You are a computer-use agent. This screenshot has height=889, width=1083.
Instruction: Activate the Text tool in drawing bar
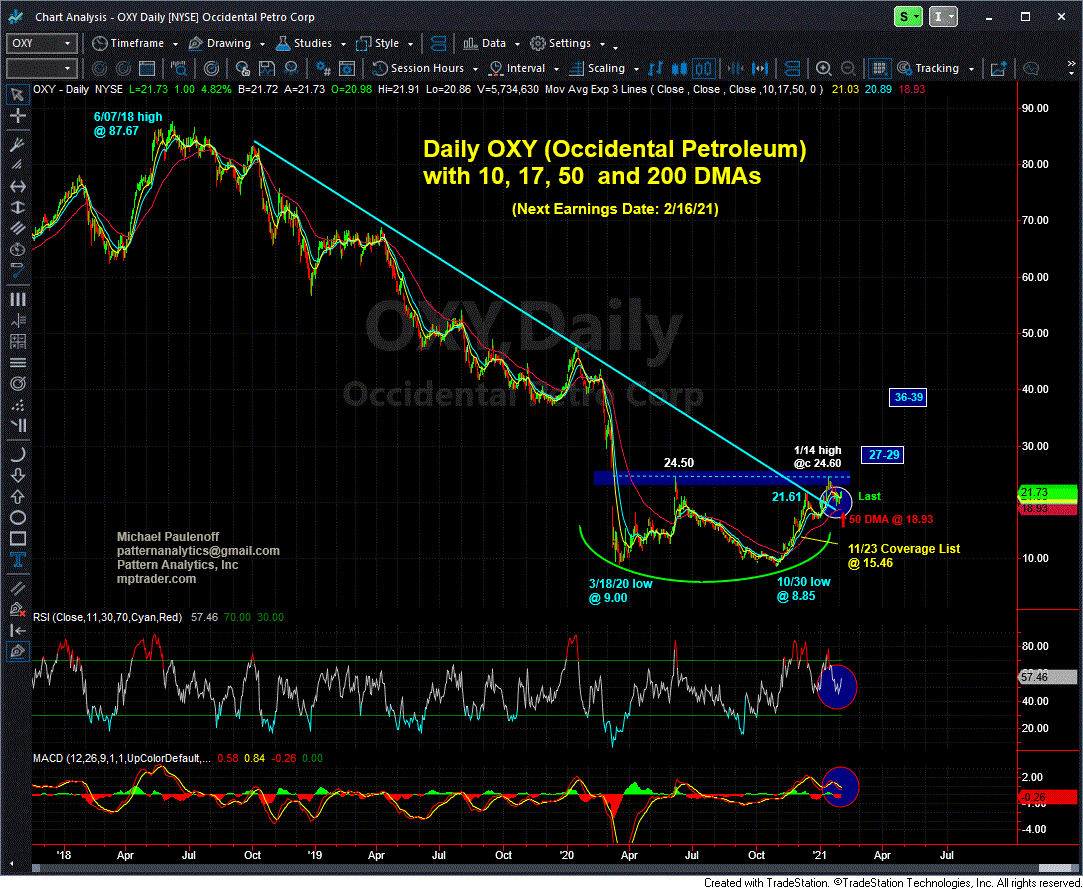(x=18, y=560)
